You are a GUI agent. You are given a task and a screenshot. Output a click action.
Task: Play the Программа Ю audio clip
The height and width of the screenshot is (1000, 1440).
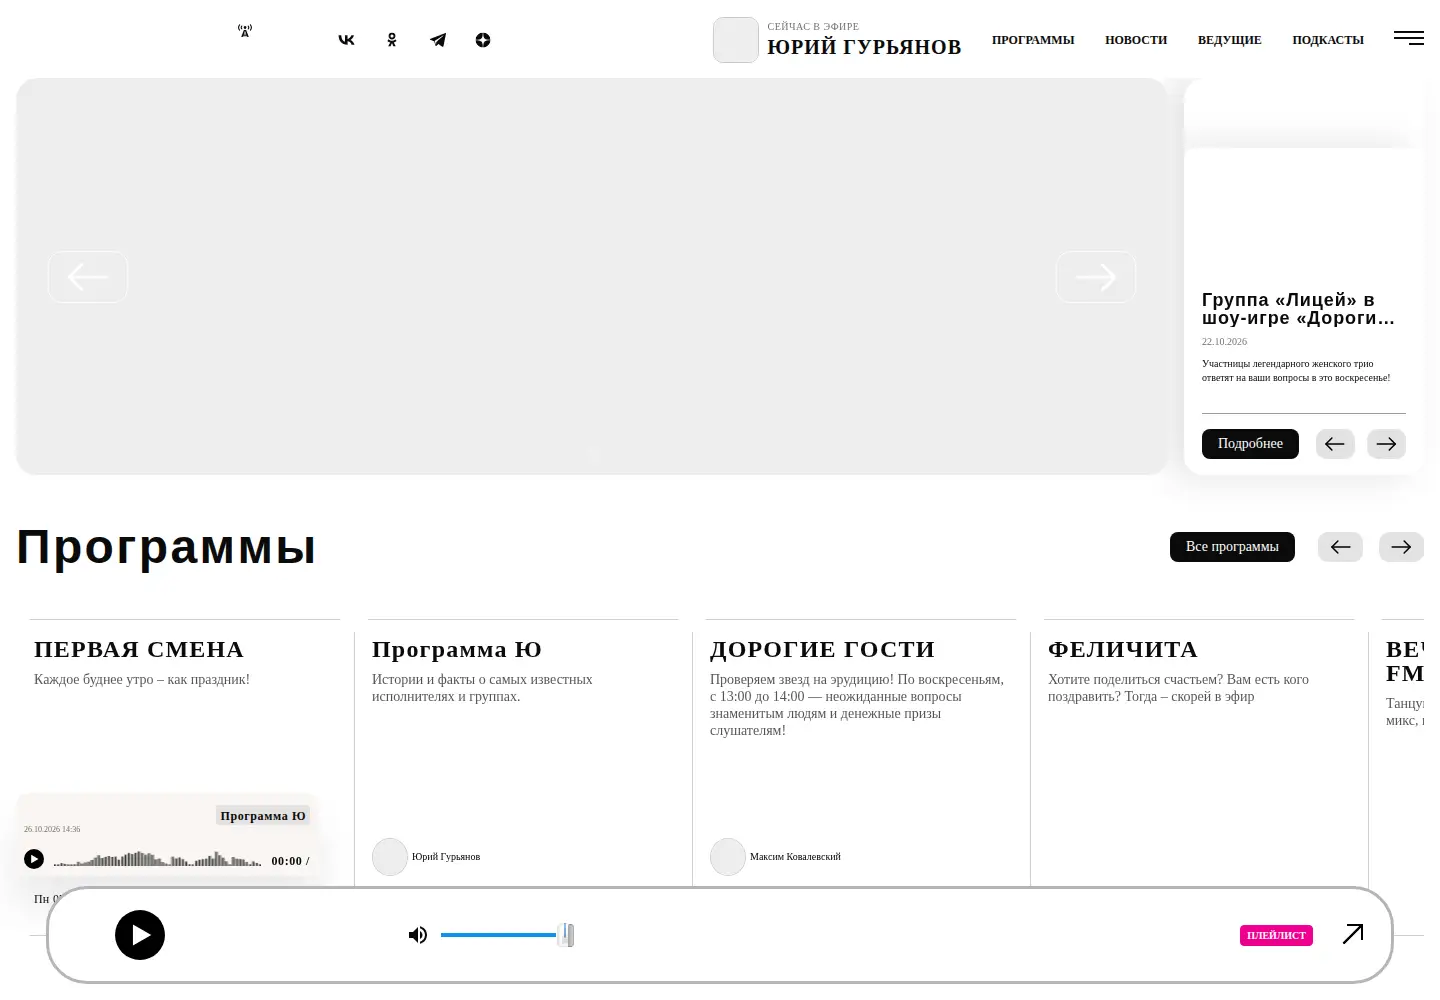pos(34,859)
